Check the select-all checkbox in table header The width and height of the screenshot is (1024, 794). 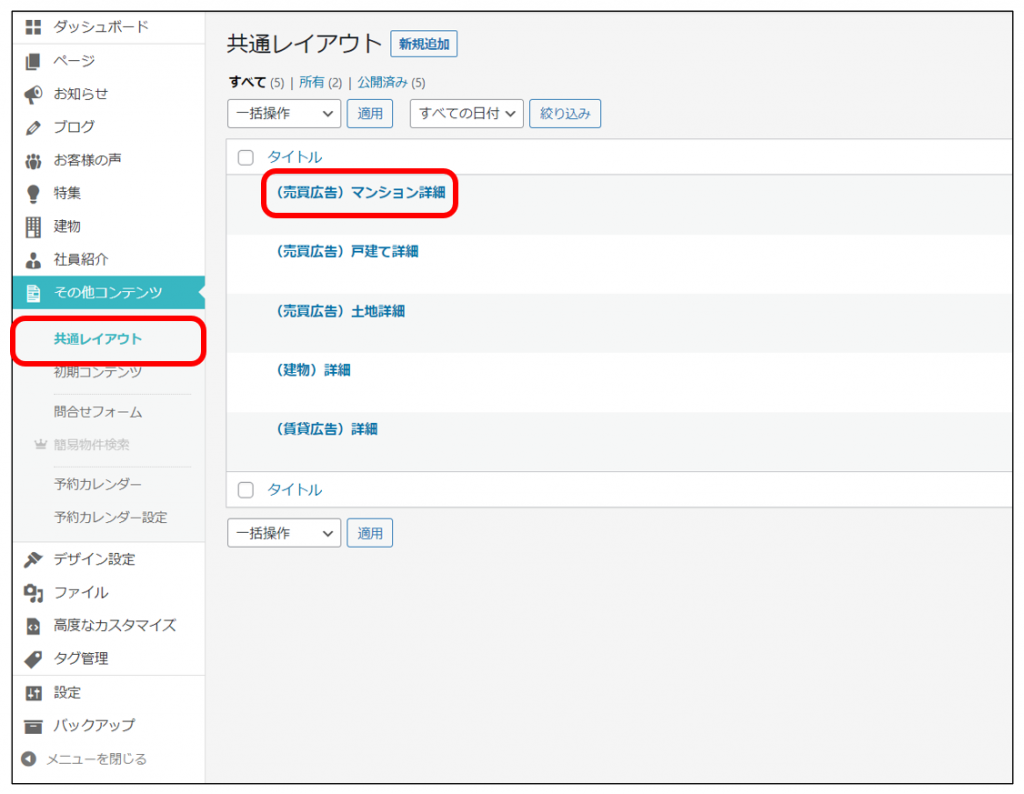coord(246,157)
